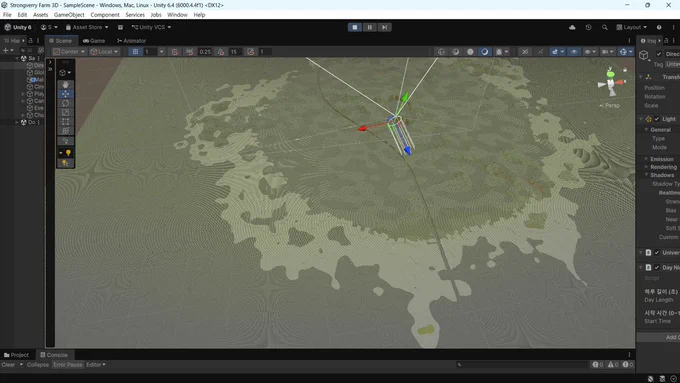Click the background tasks status bar icon

(x=673, y=379)
